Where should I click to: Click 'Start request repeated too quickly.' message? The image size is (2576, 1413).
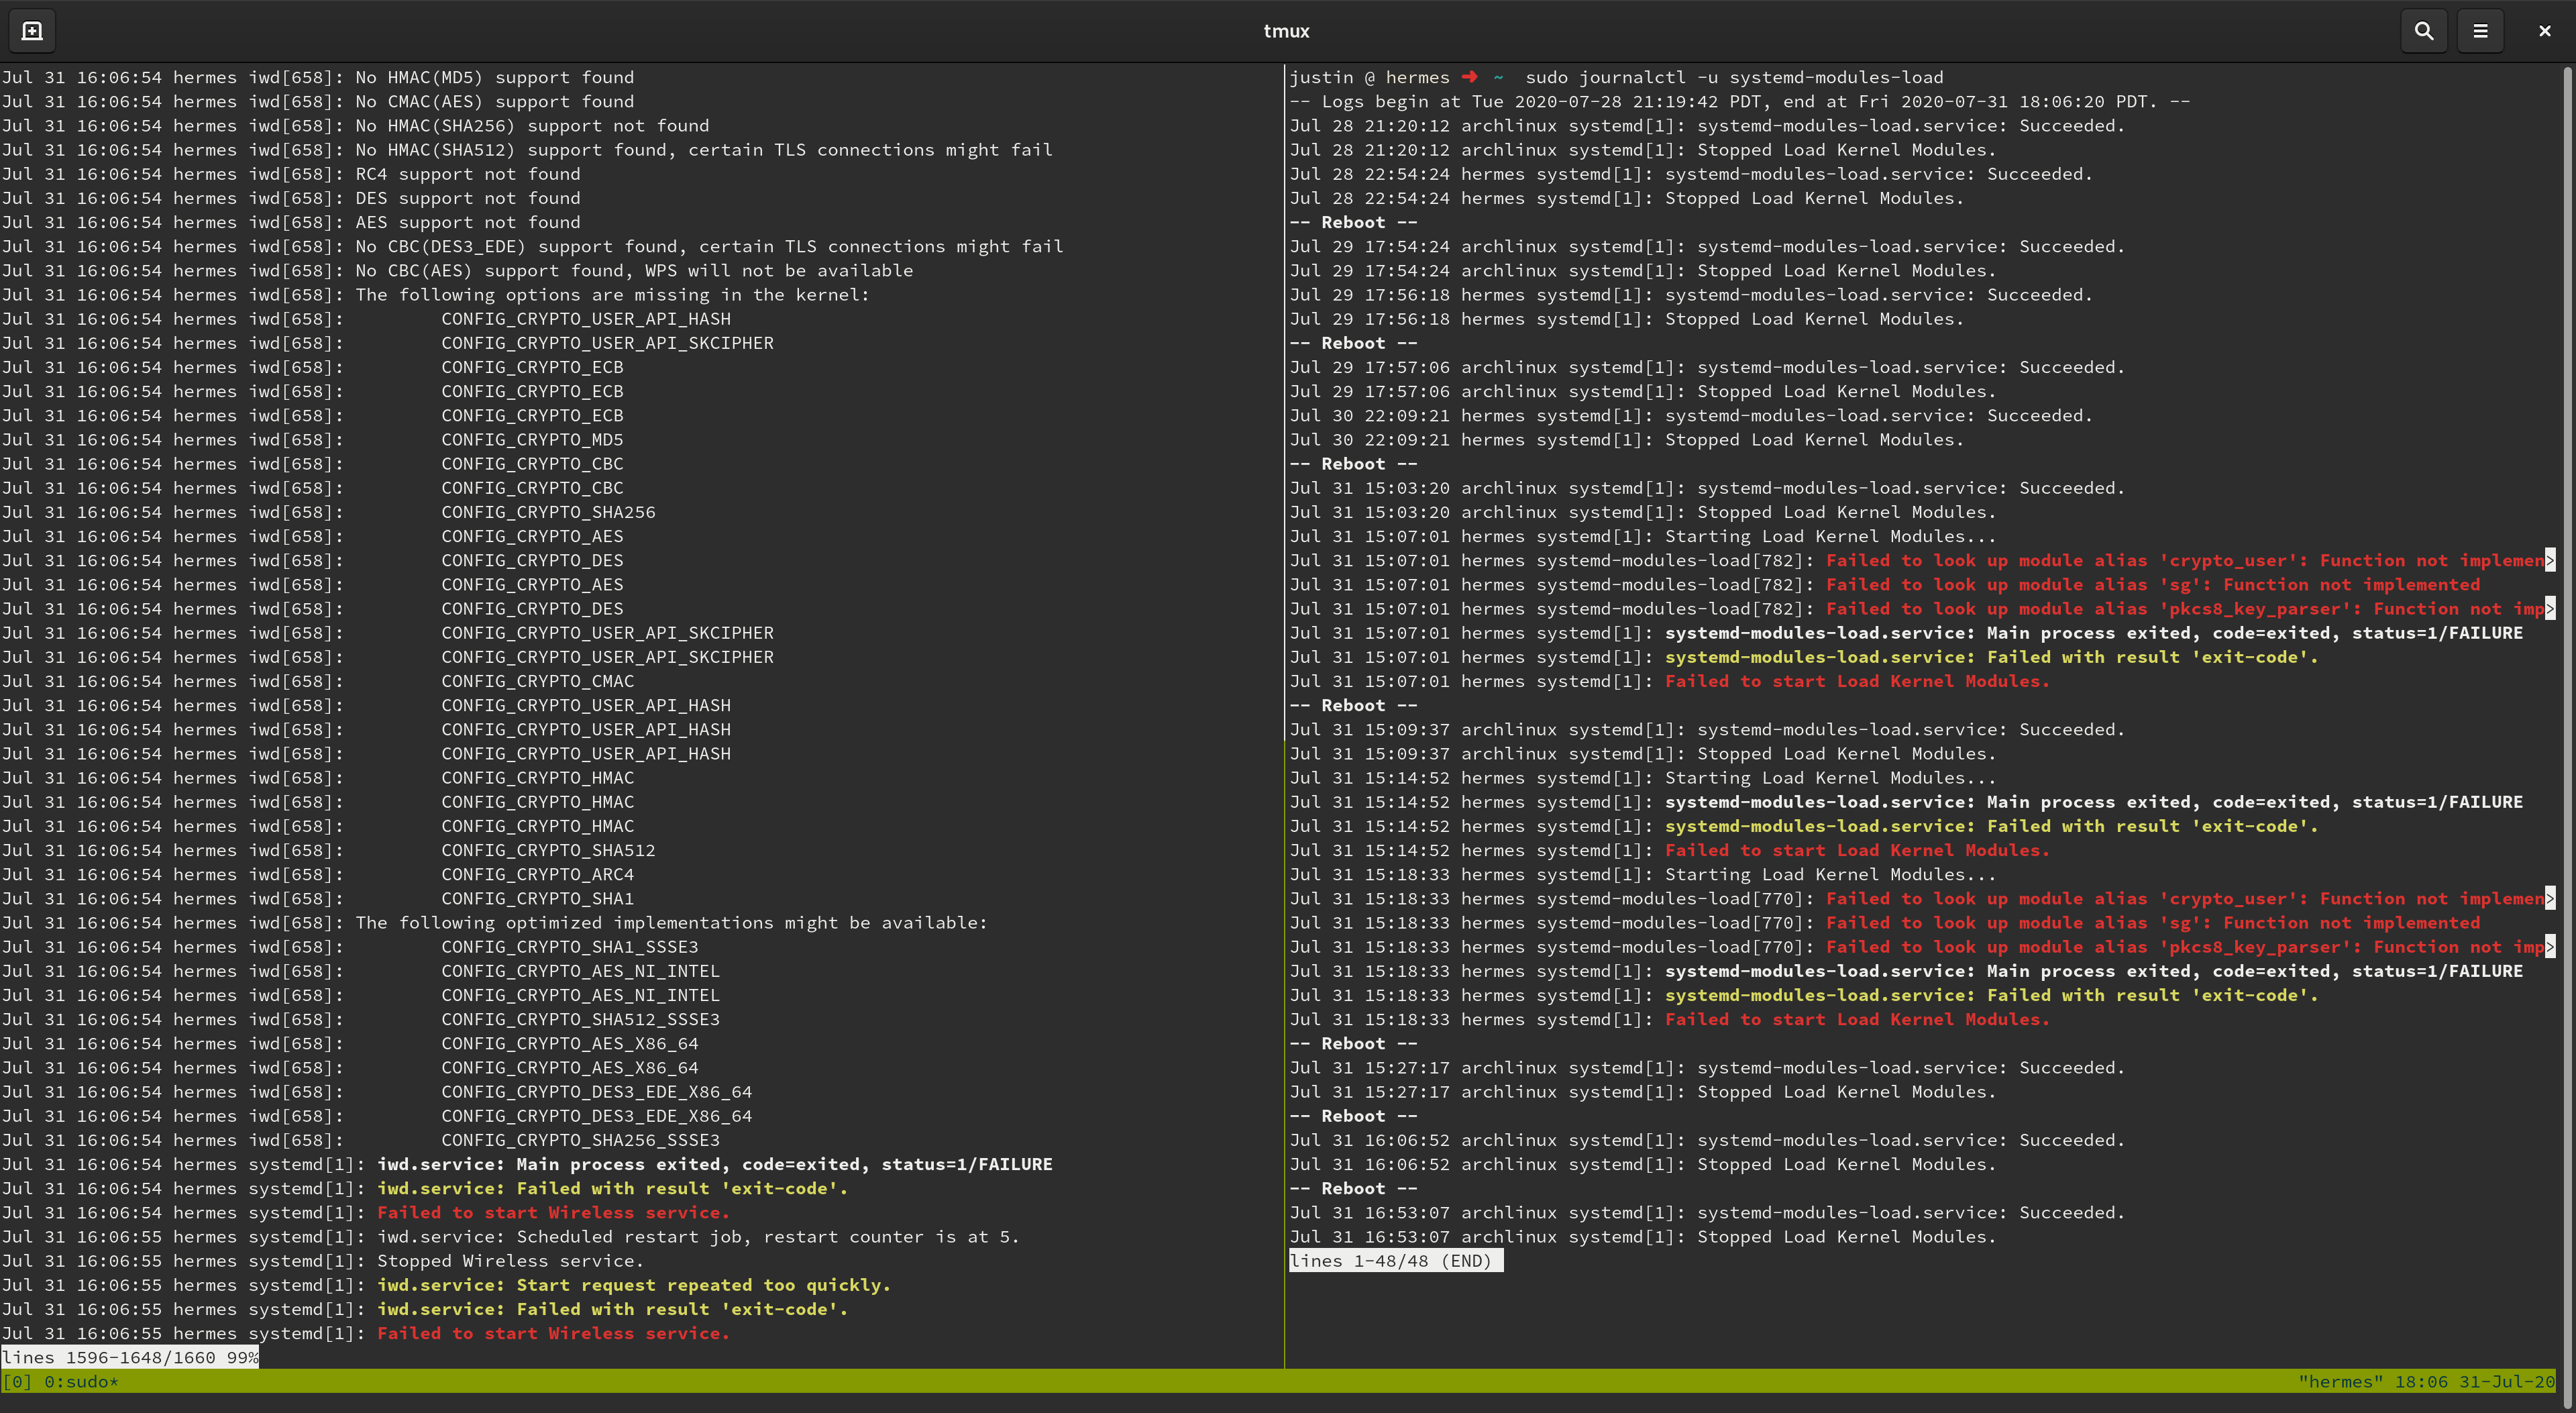click(x=703, y=1285)
